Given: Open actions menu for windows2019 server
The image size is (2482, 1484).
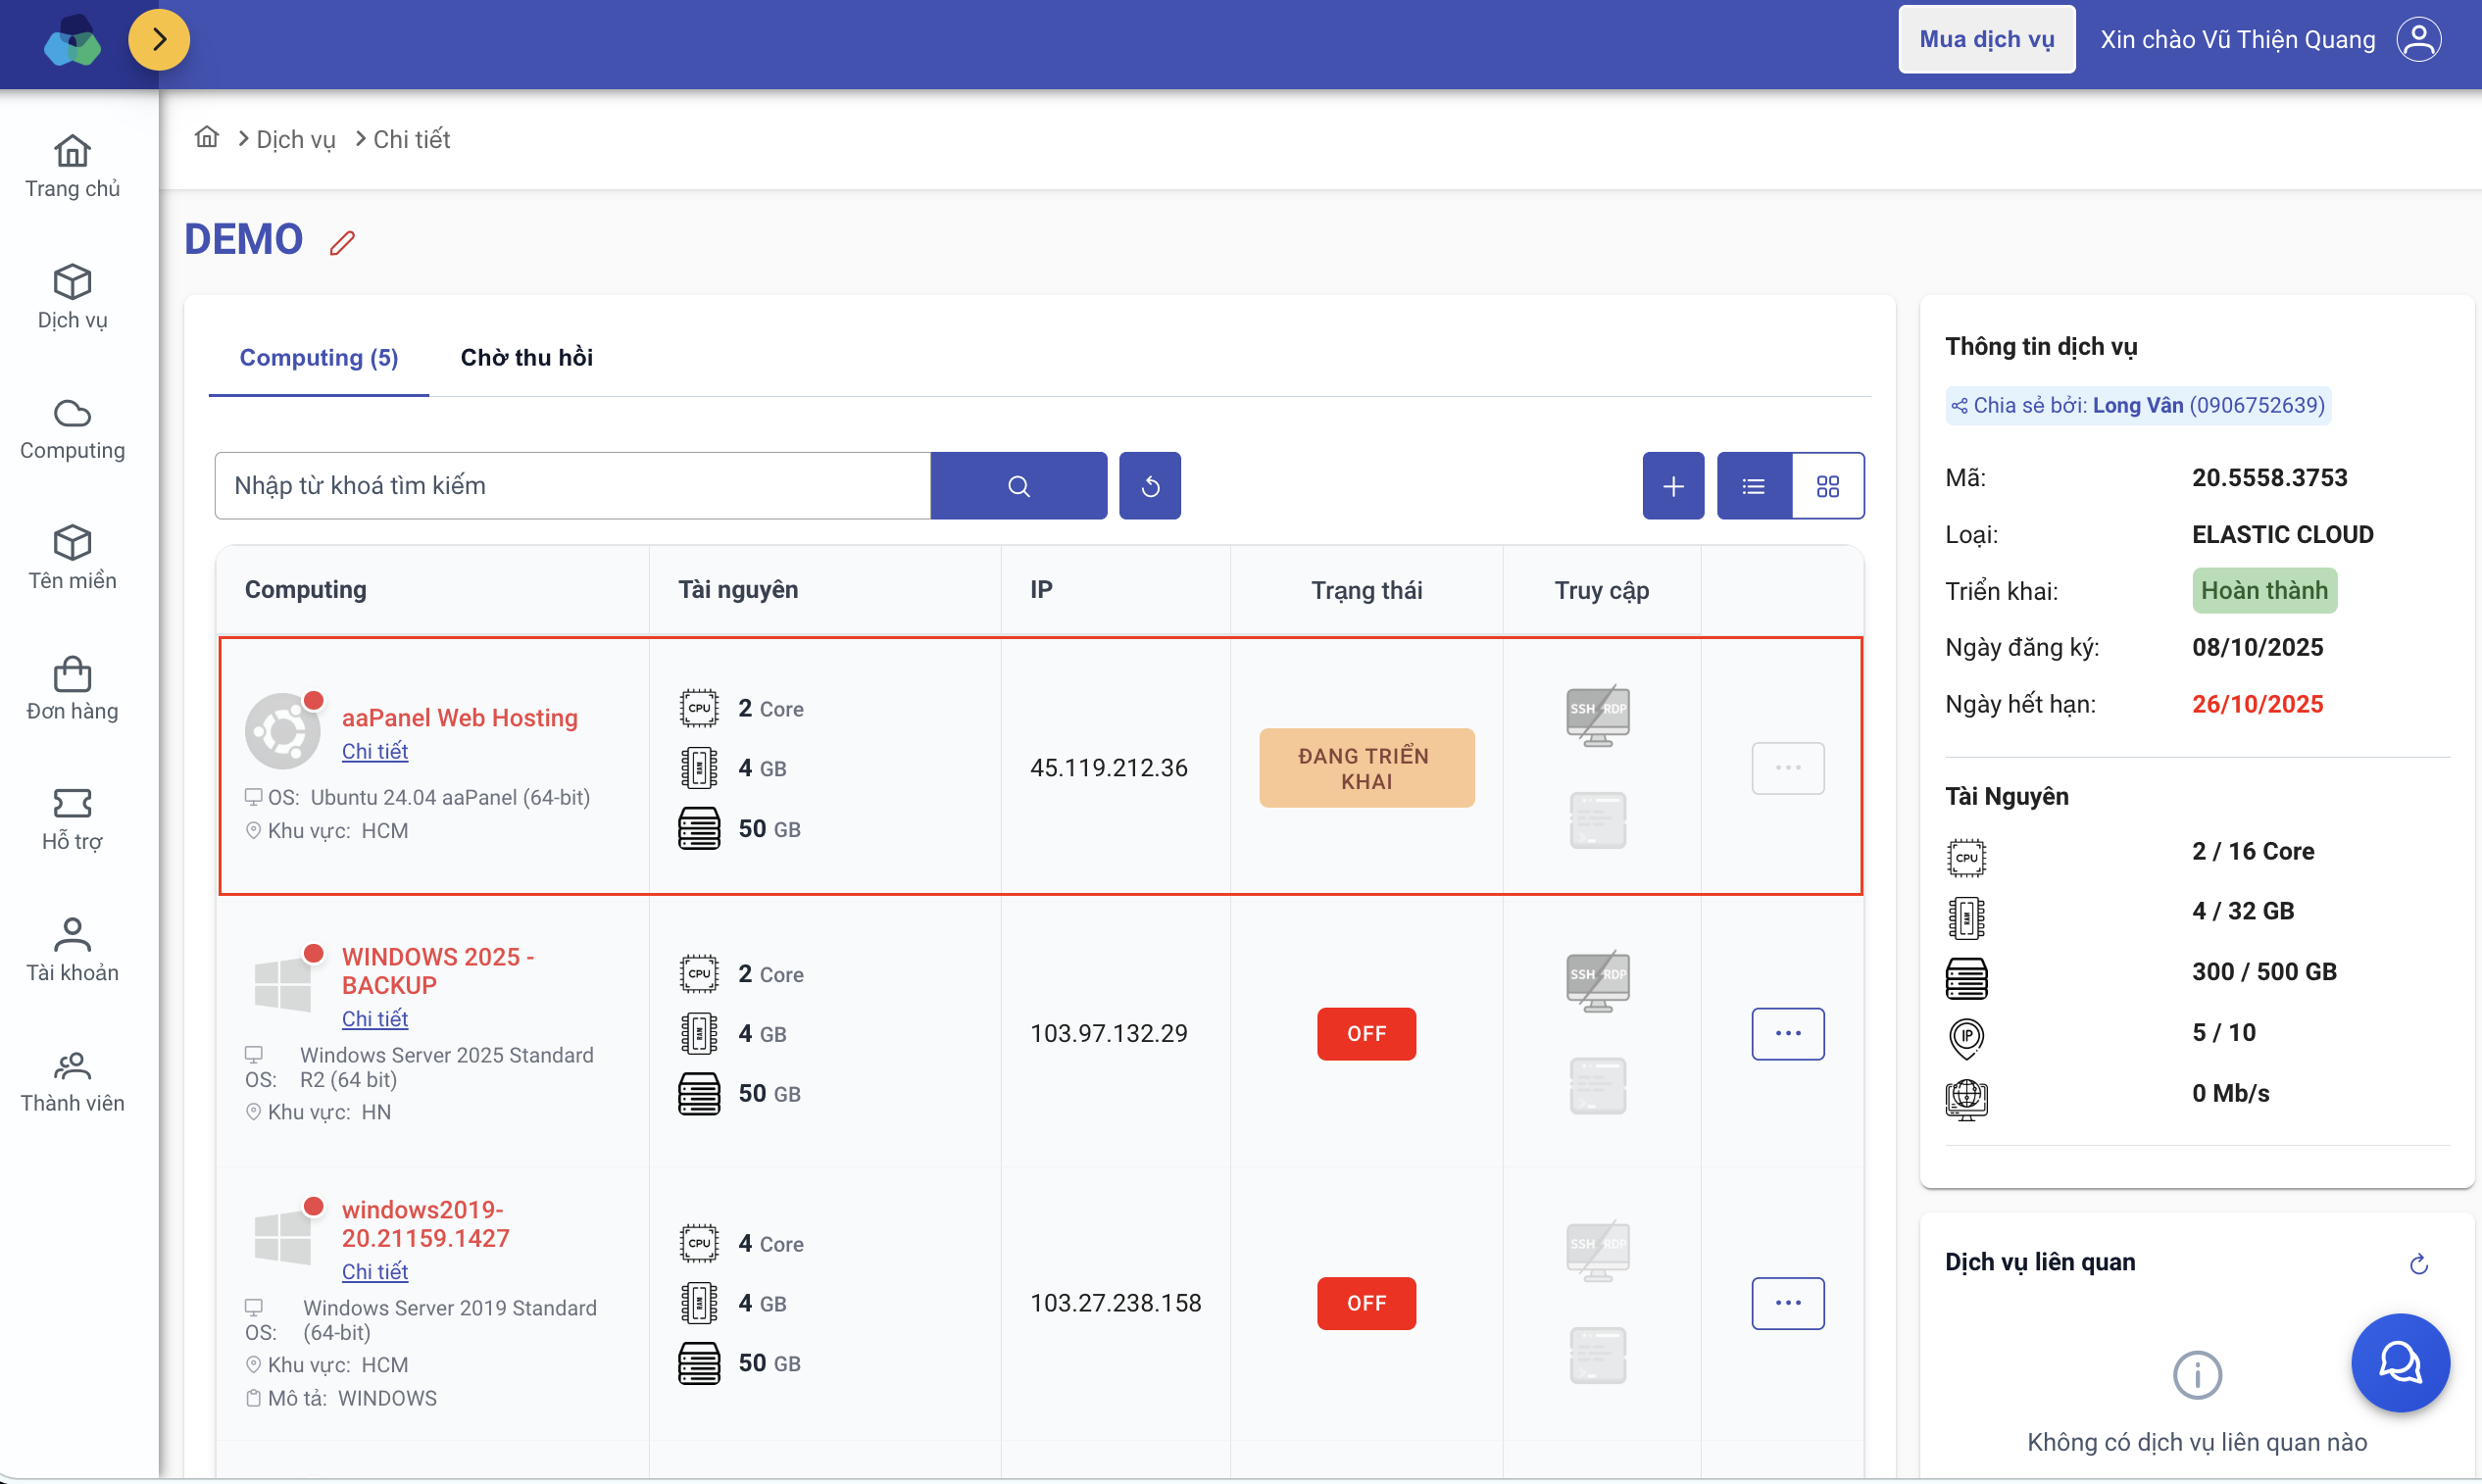Looking at the screenshot, I should click(x=1787, y=1303).
